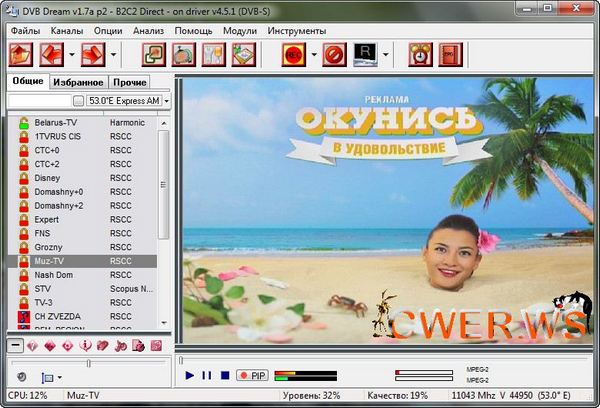Click the red stop recording icon
This screenshot has height=408, width=600.
[335, 53]
